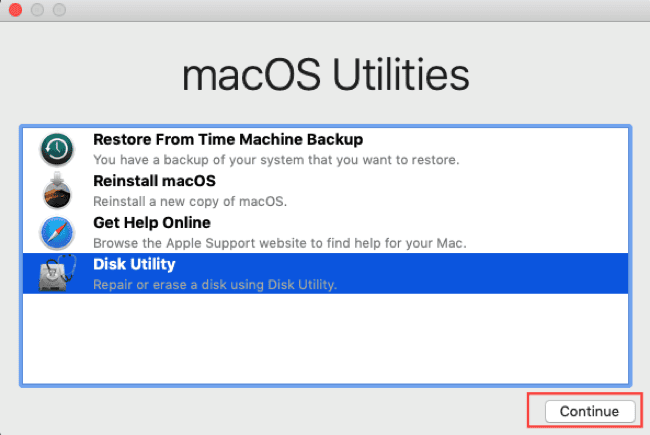The width and height of the screenshot is (650, 435).
Task: Click the Disk Utility stethoscope icon
Action: 57,274
